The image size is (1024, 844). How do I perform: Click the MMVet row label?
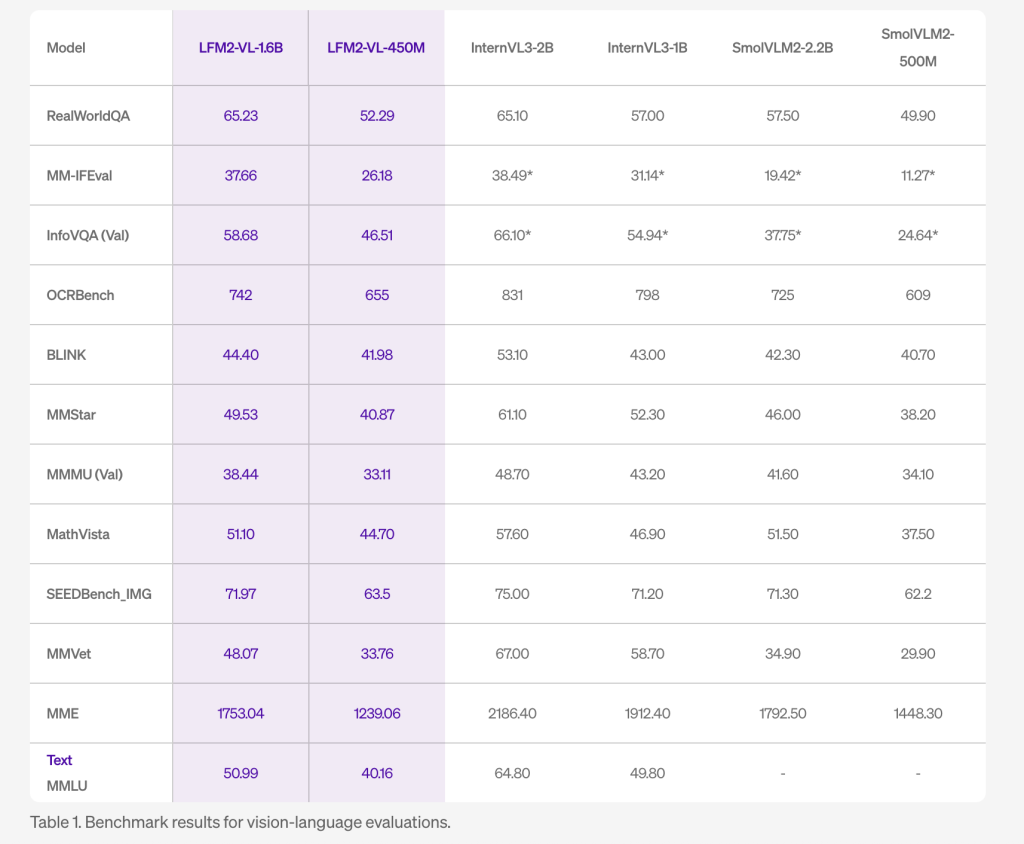click(x=69, y=654)
